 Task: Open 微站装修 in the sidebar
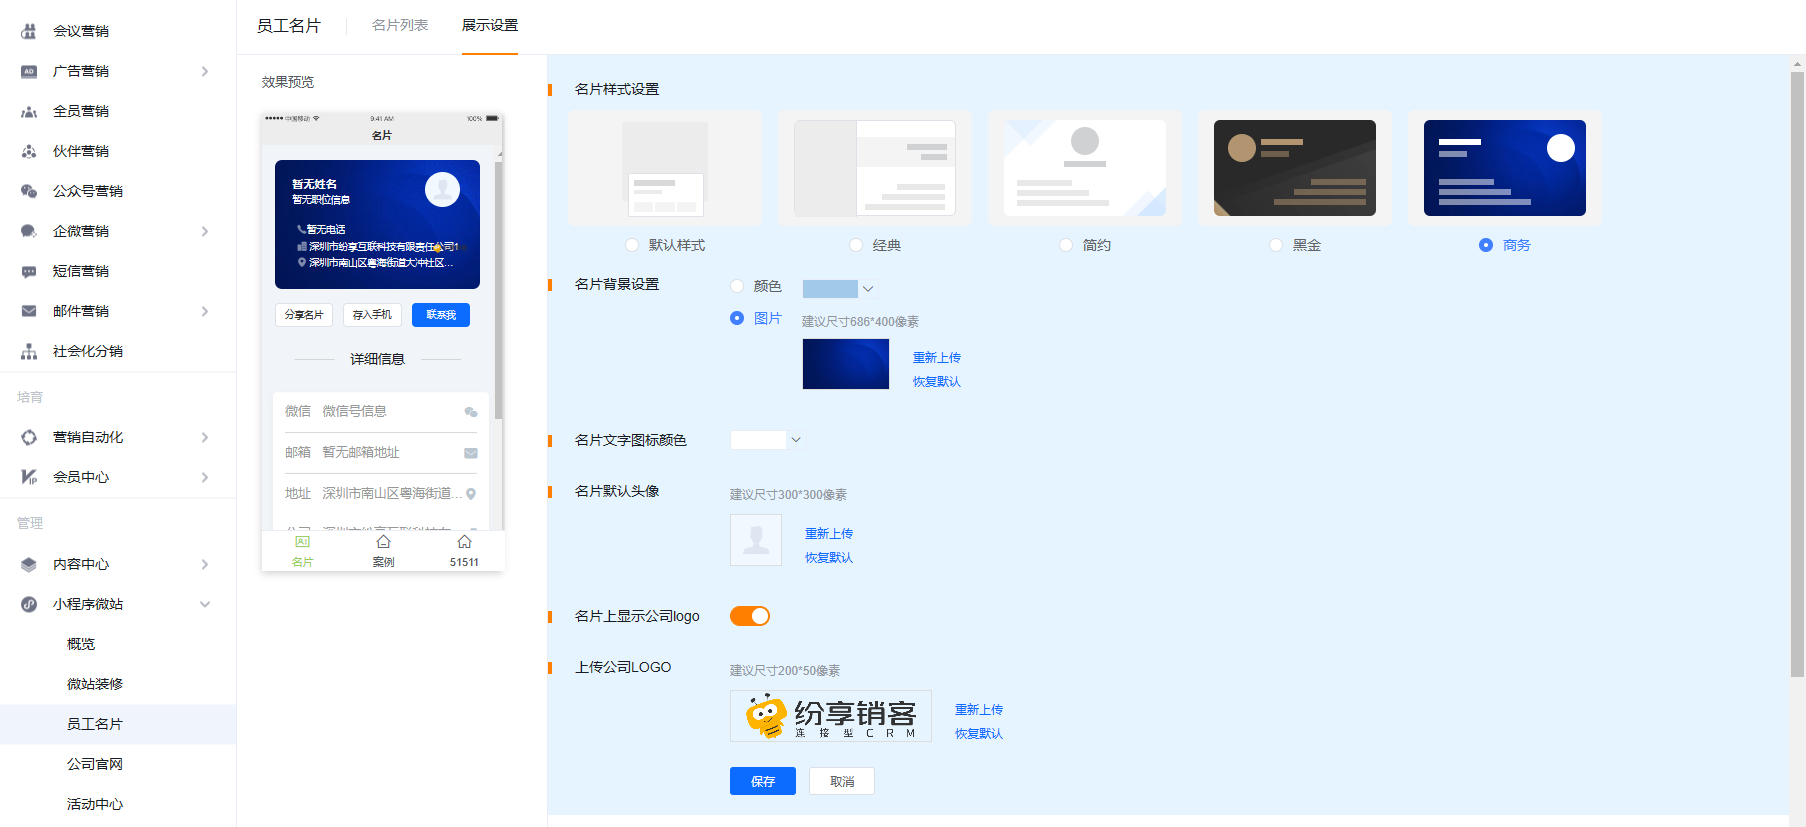(95, 684)
